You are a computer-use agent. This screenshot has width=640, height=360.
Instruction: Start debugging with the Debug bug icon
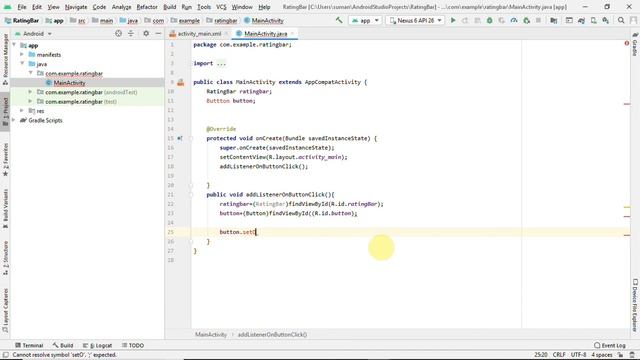click(489, 20)
